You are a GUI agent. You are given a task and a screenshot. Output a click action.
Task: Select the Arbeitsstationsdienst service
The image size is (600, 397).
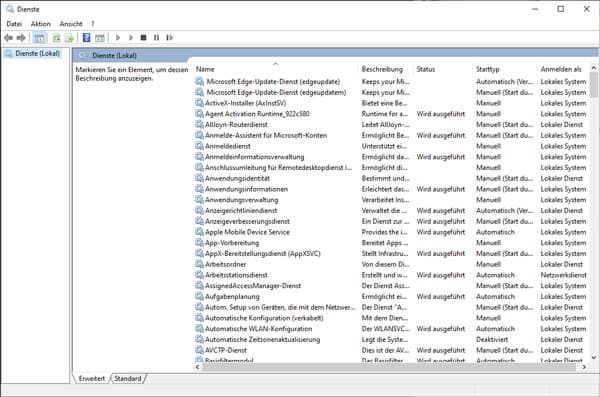[391, 274]
